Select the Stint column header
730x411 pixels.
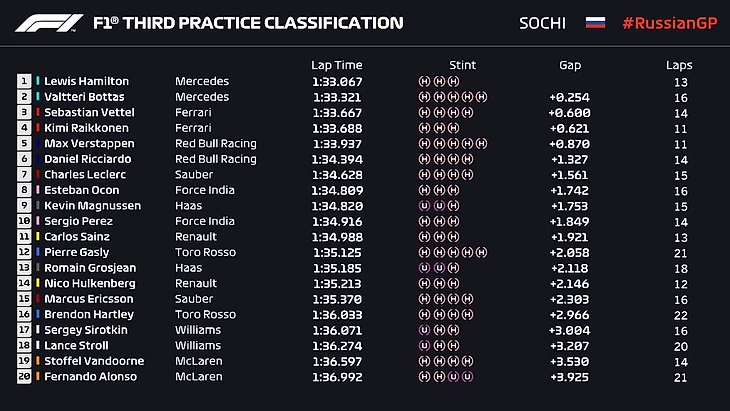pos(463,65)
